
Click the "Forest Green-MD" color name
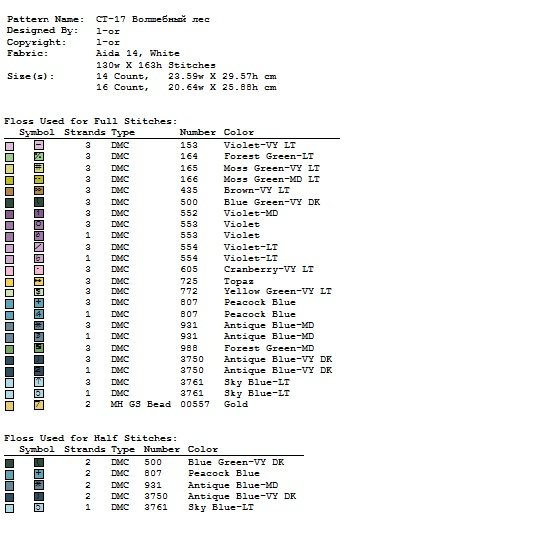[x=269, y=348]
